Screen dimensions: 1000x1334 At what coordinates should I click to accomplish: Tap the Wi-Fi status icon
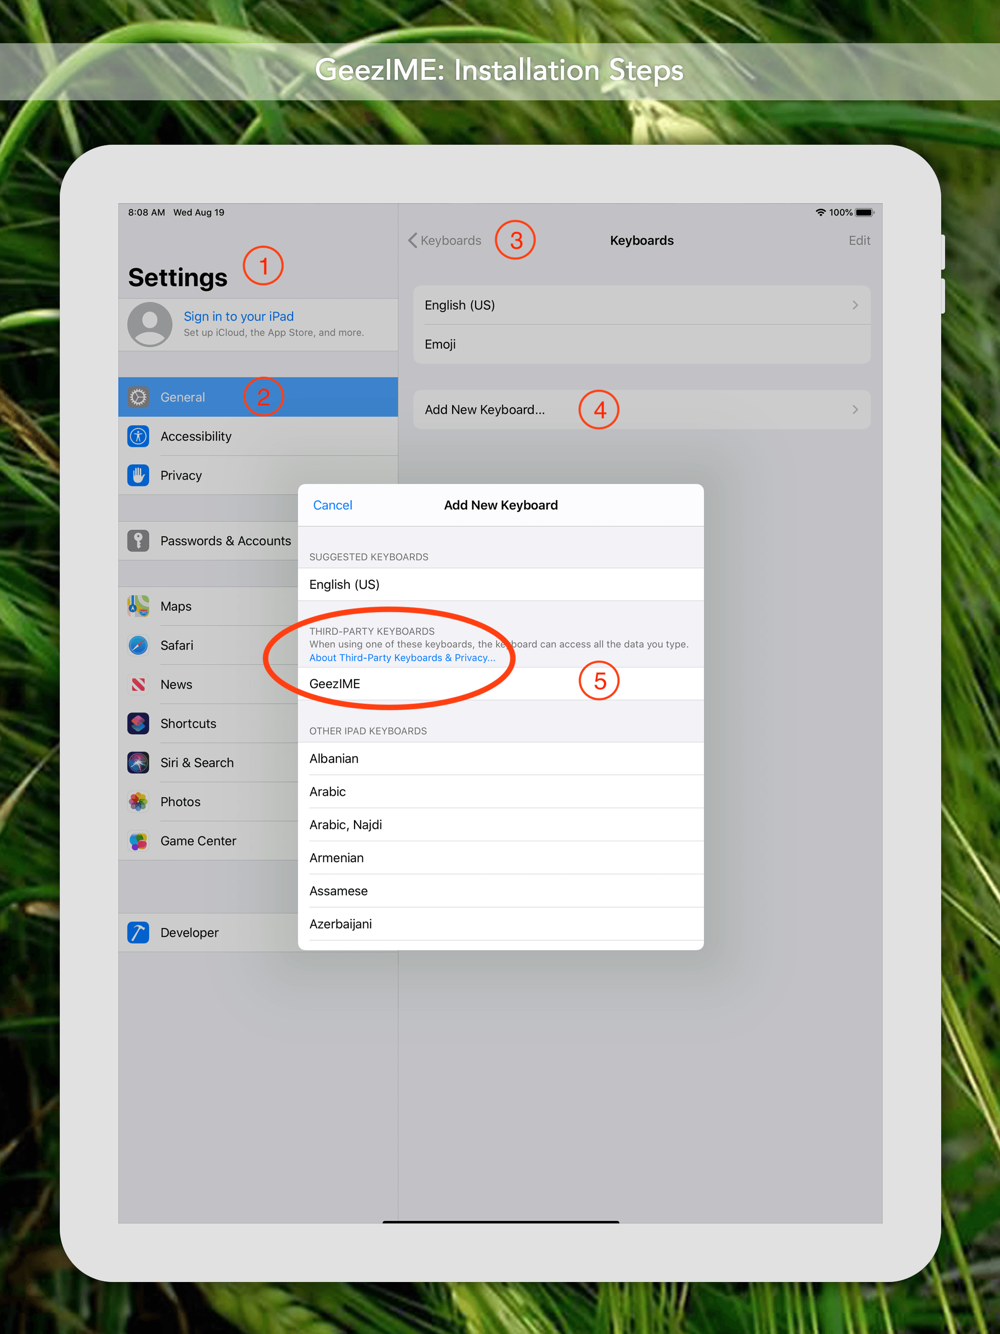821,212
